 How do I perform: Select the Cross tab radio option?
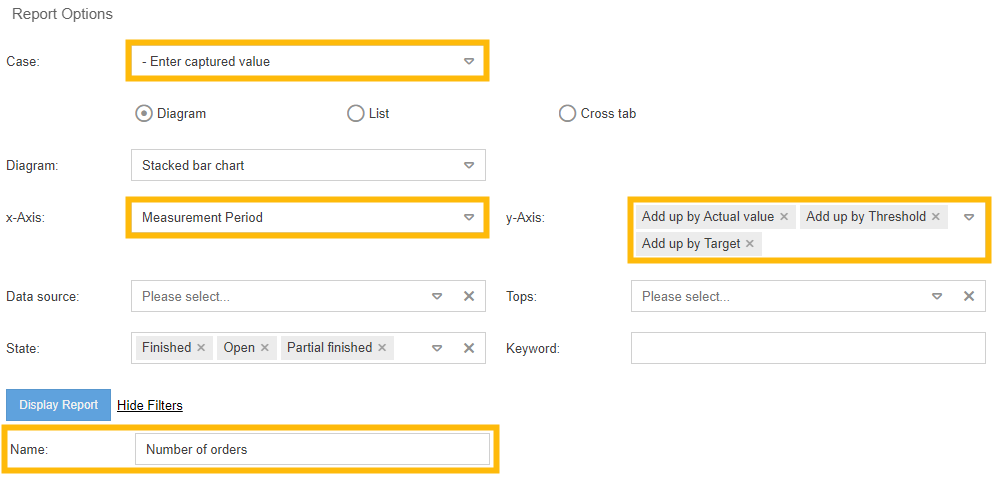(567, 114)
